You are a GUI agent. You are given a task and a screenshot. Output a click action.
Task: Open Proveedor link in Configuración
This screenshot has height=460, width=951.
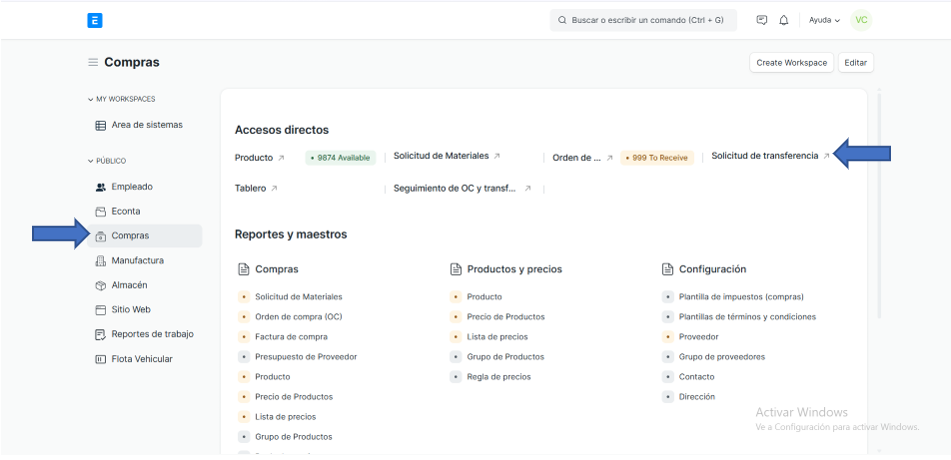pos(699,337)
